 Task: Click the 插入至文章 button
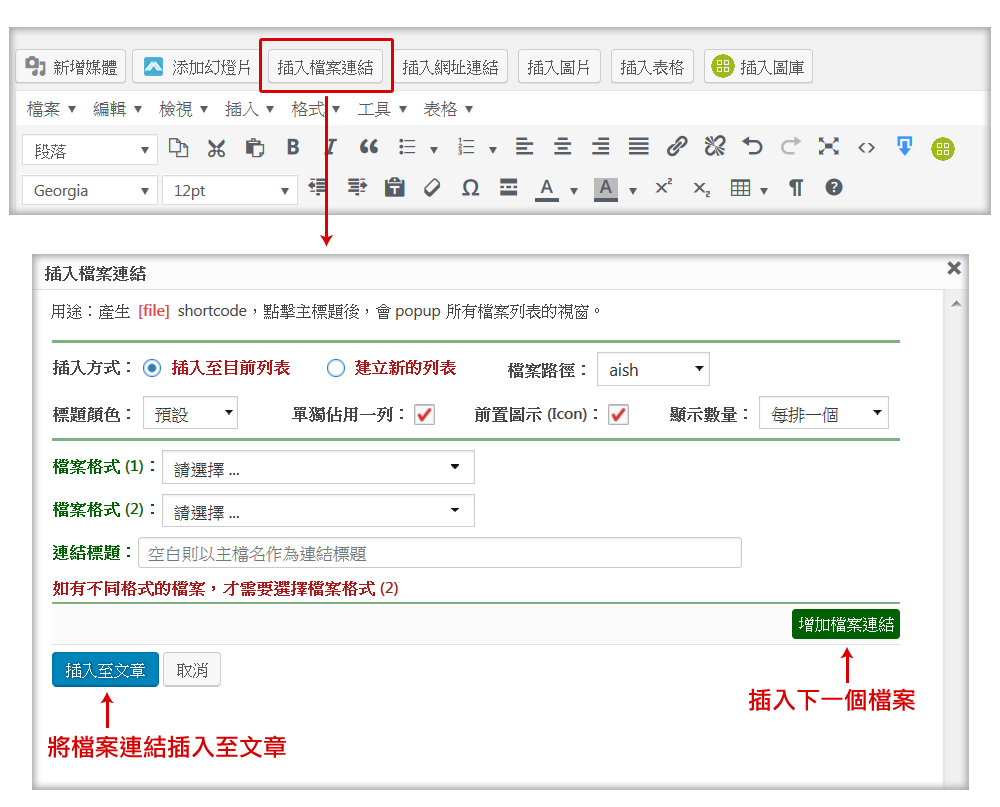pyautogui.click(x=105, y=670)
